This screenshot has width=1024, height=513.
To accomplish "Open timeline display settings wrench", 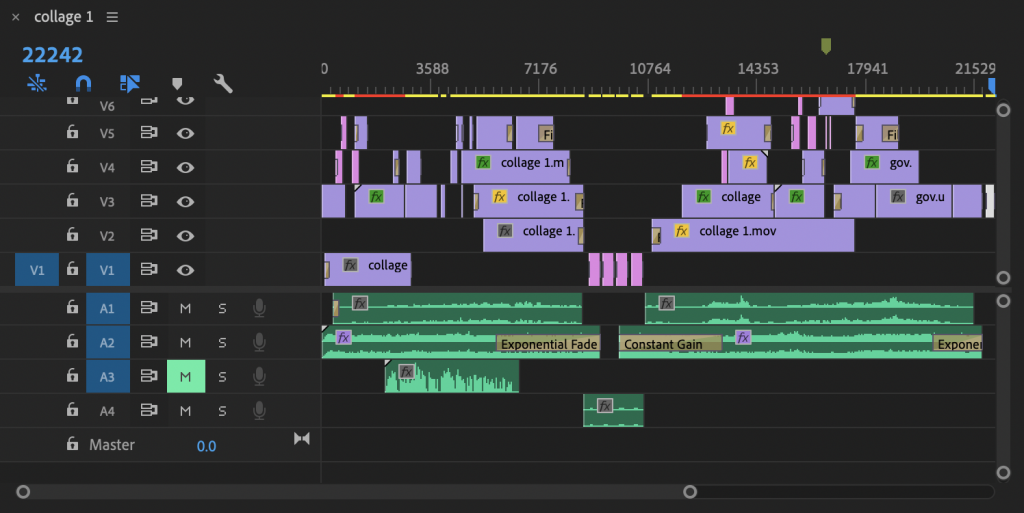I will click(223, 84).
